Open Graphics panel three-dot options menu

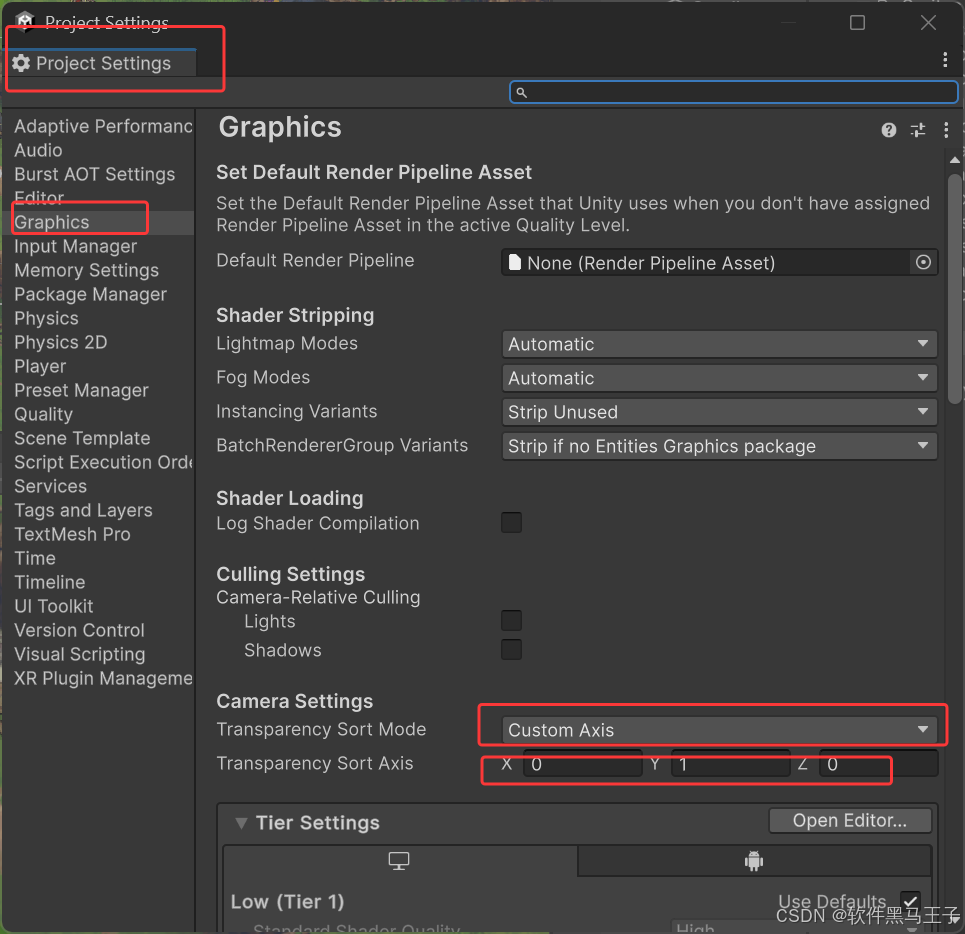[946, 130]
